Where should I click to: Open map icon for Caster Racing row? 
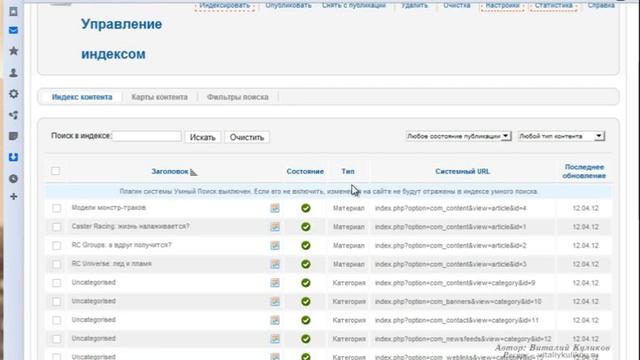click(275, 227)
